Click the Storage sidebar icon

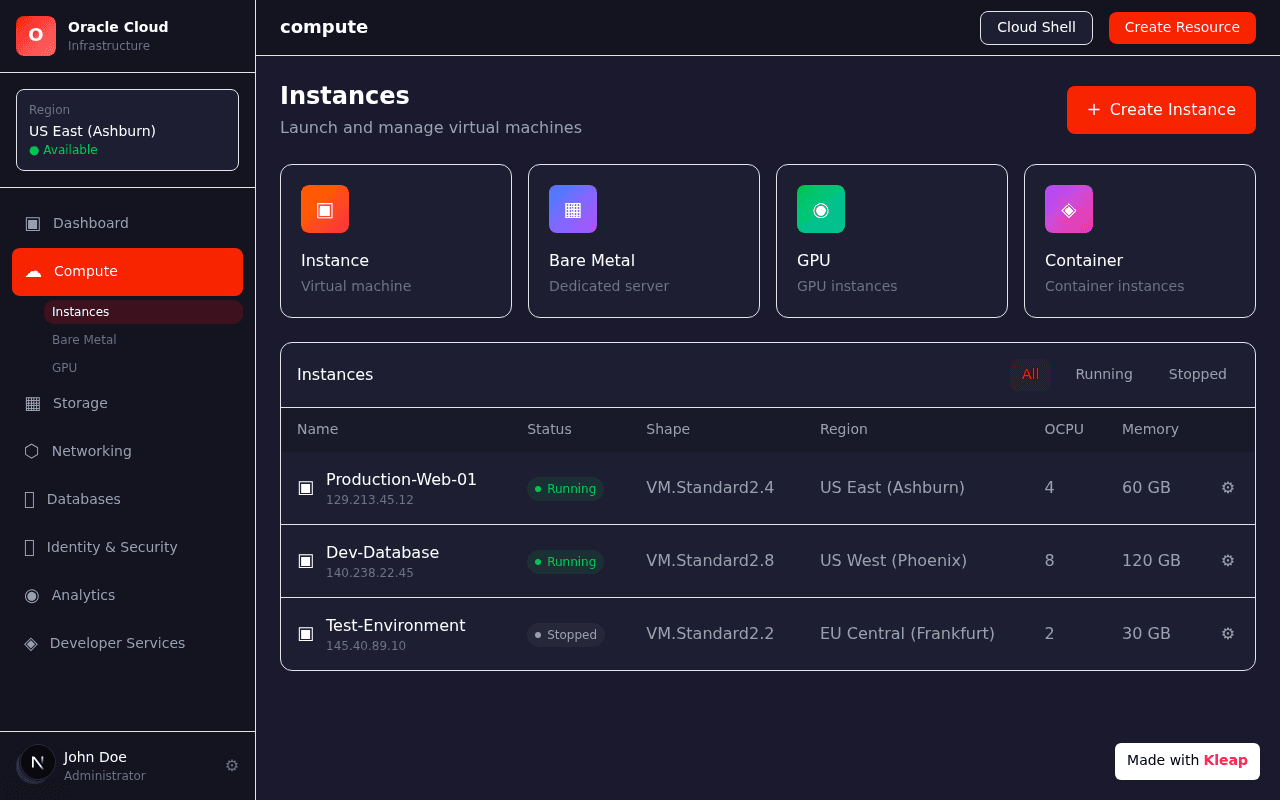(33, 403)
